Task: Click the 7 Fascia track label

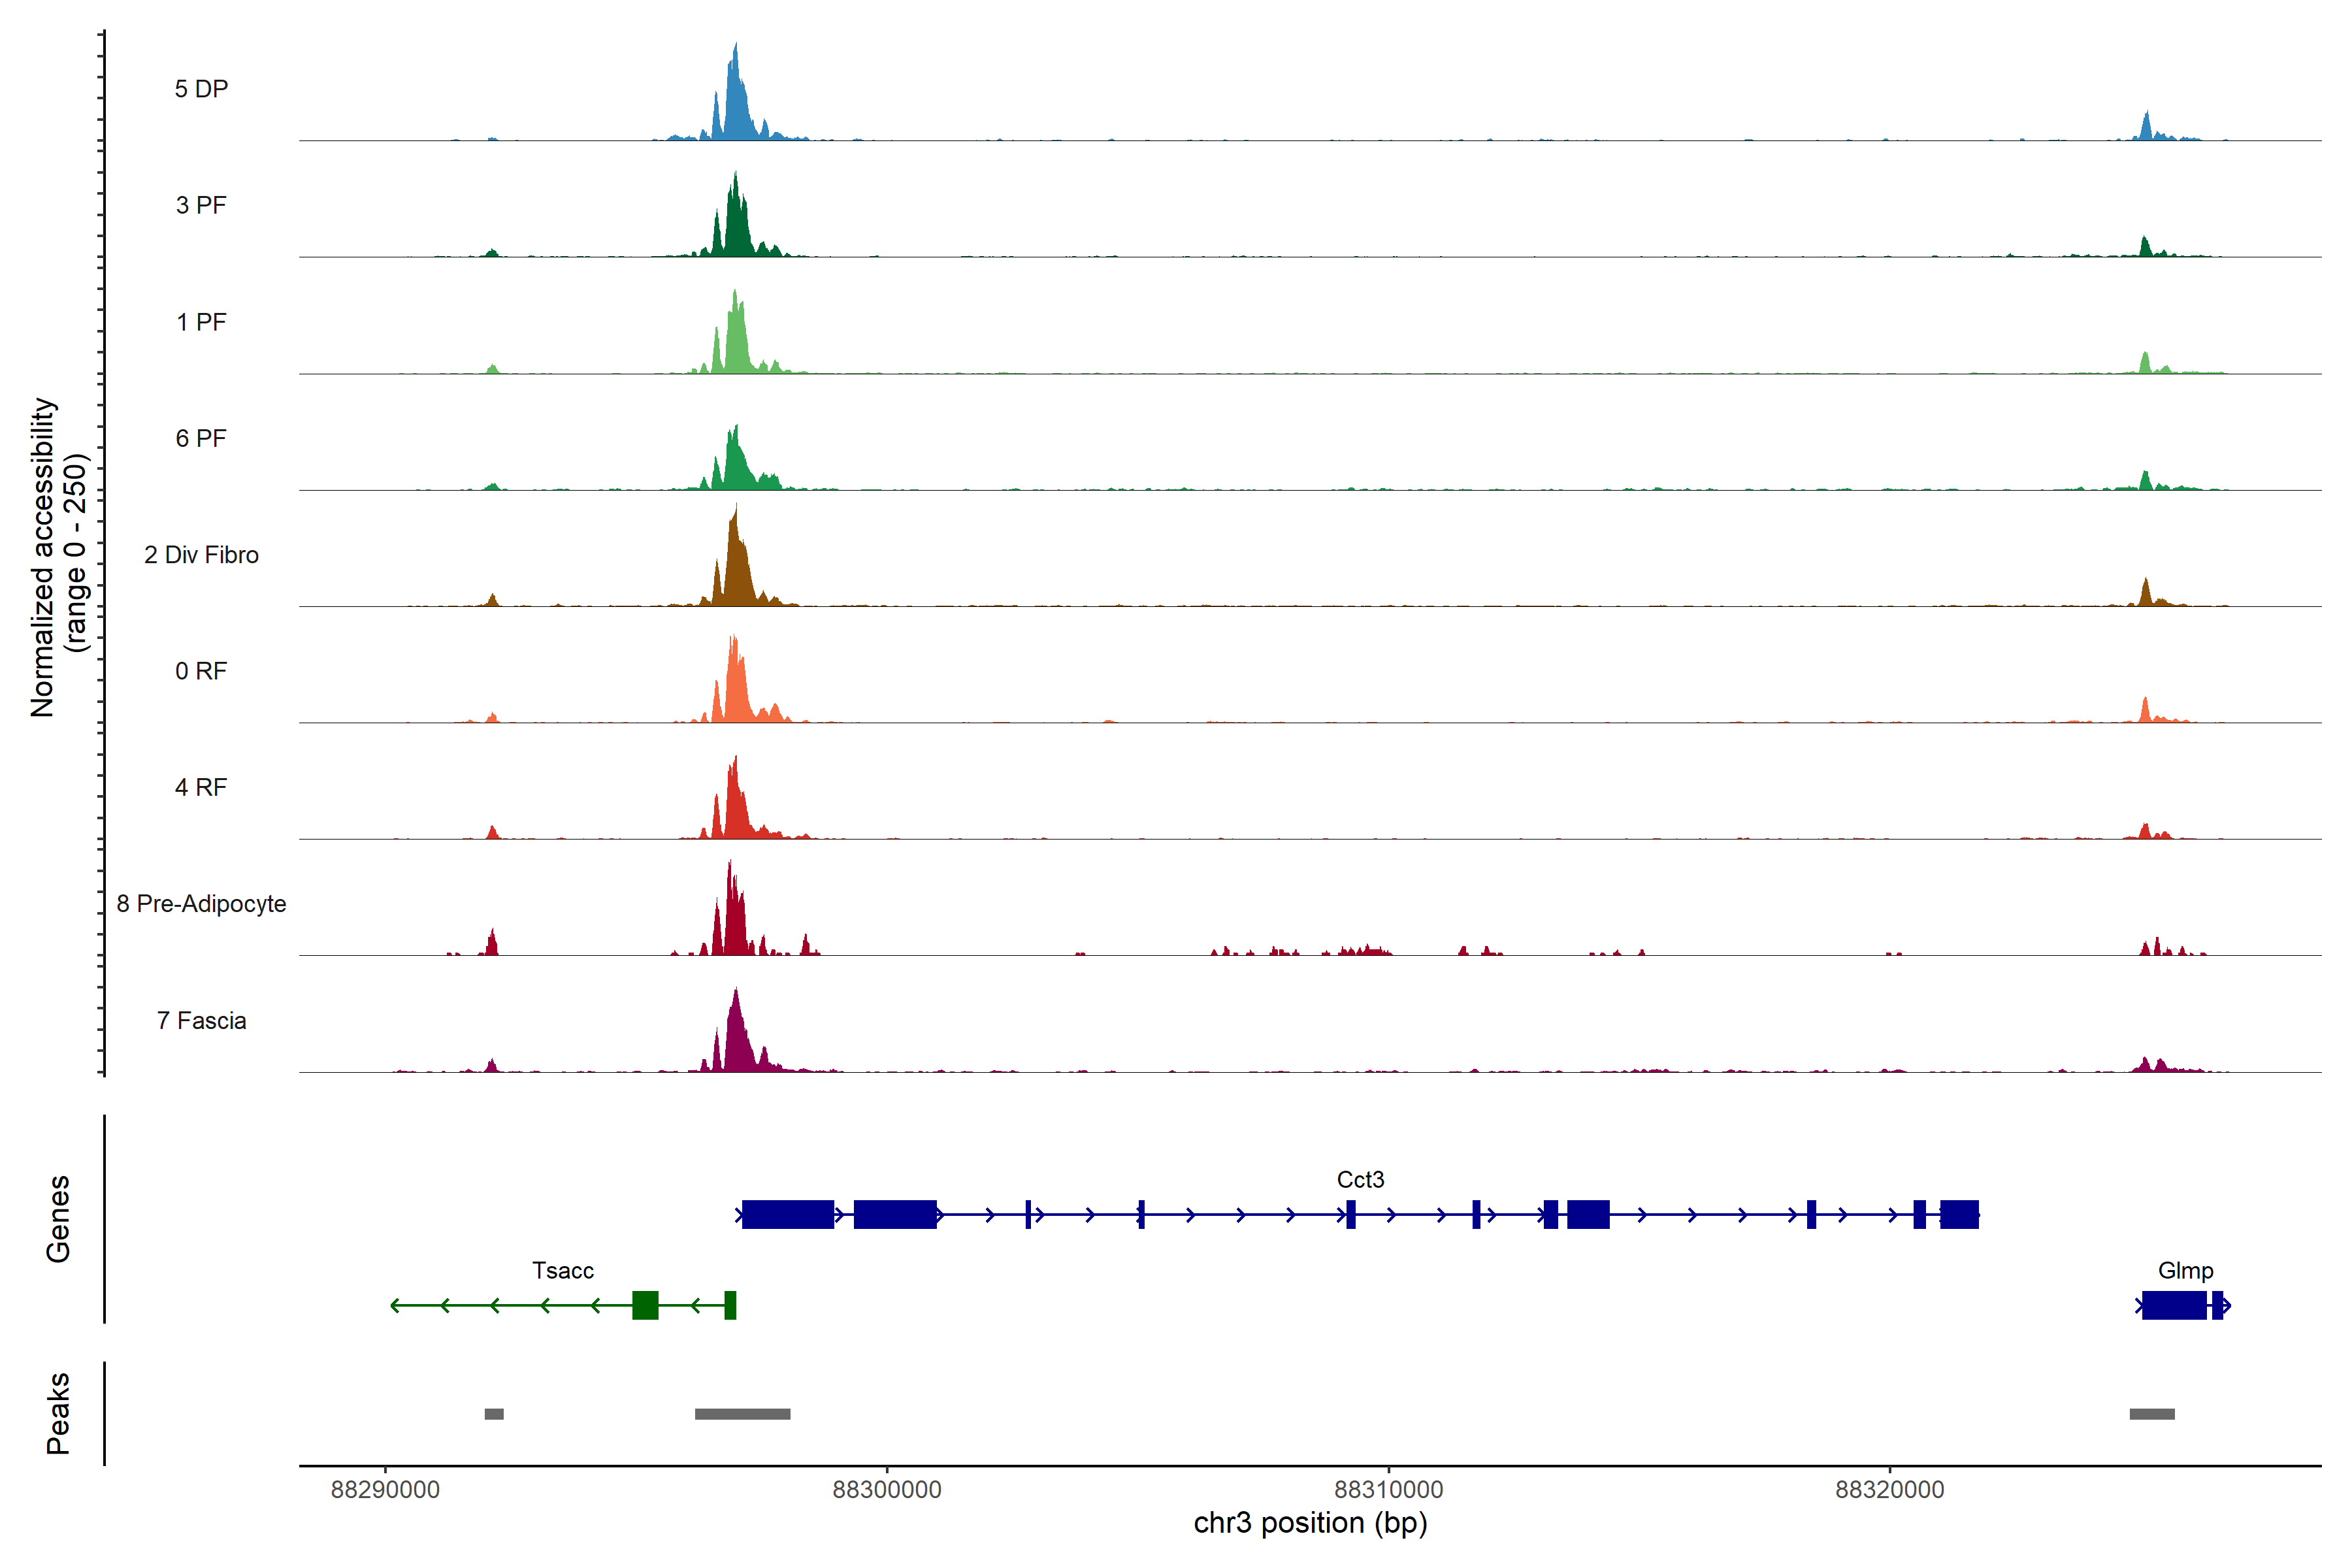Action: click(201, 1021)
